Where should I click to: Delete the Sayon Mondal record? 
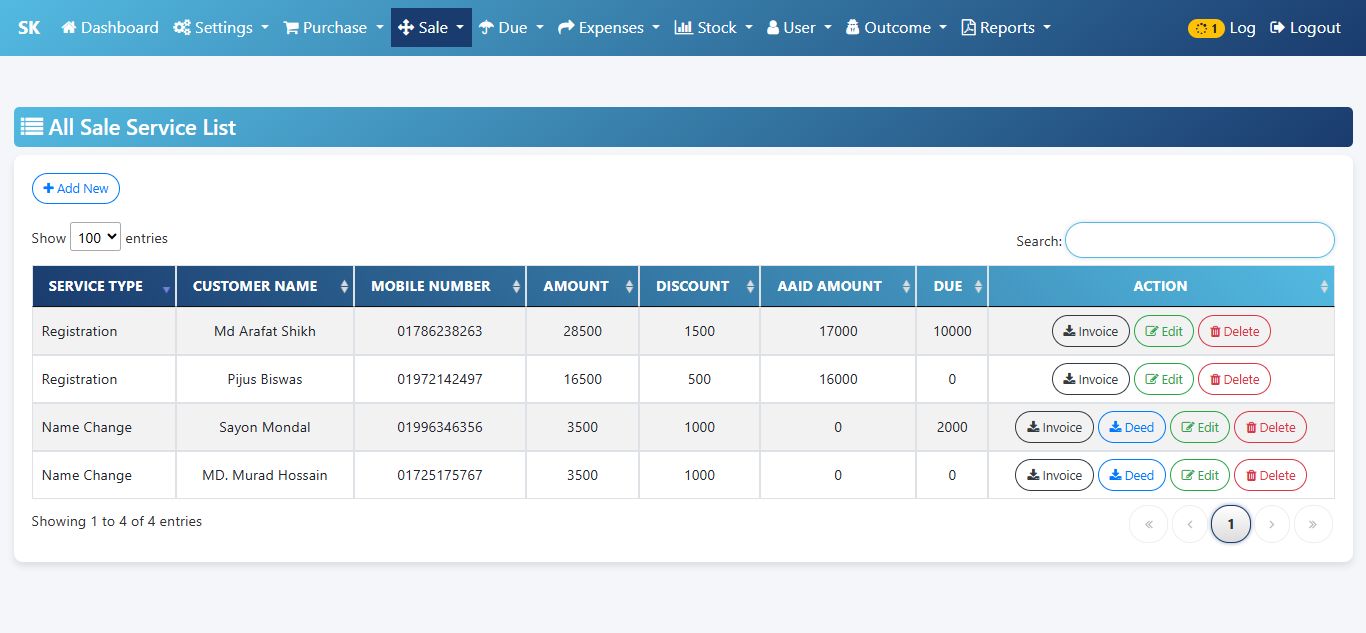[x=1270, y=427]
